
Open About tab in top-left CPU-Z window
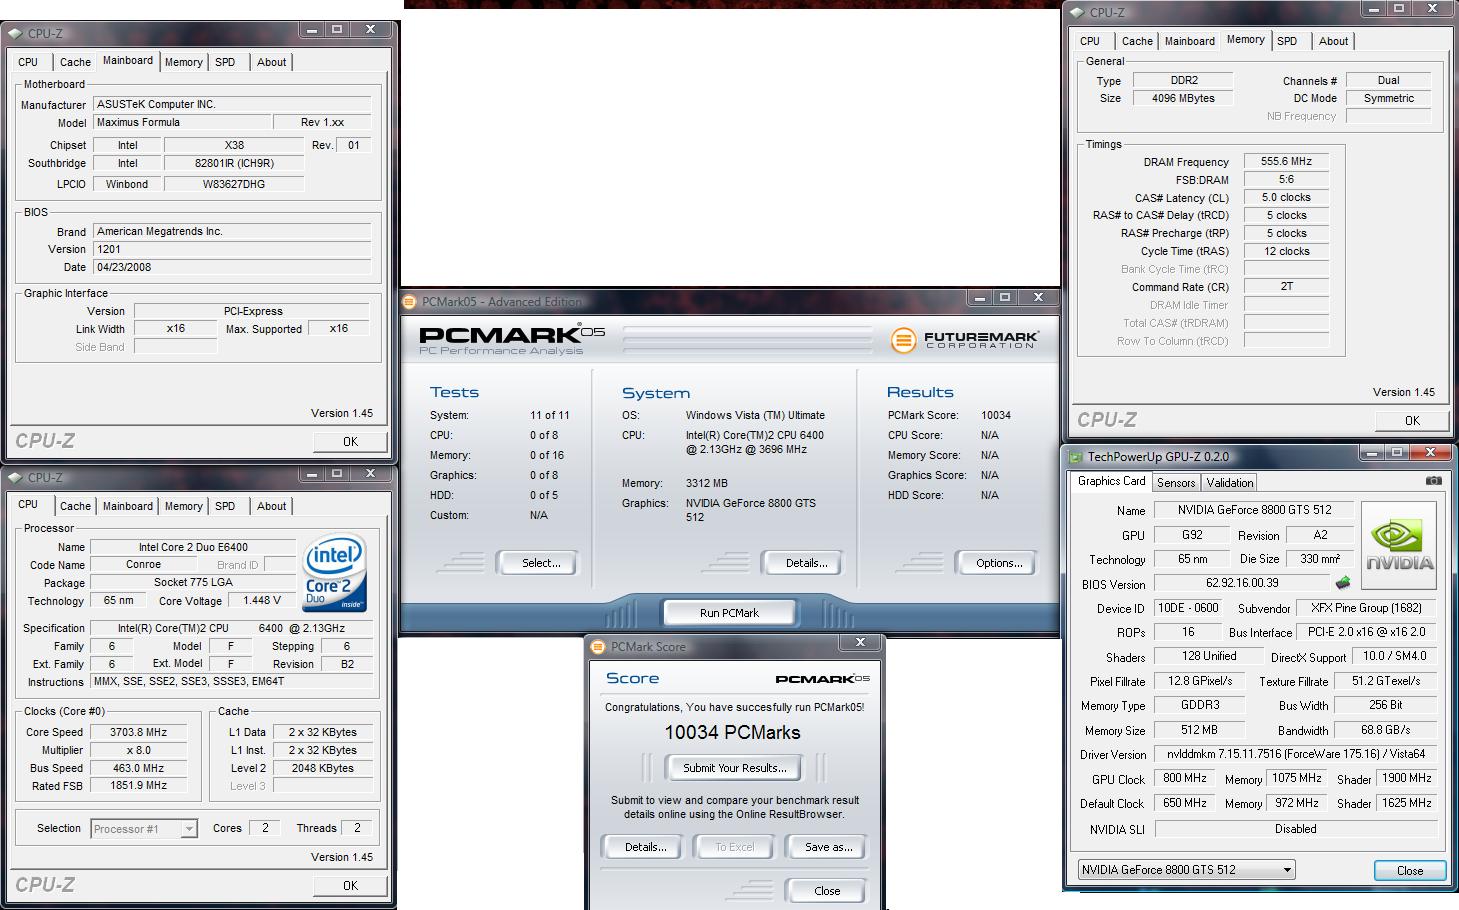[x=272, y=62]
